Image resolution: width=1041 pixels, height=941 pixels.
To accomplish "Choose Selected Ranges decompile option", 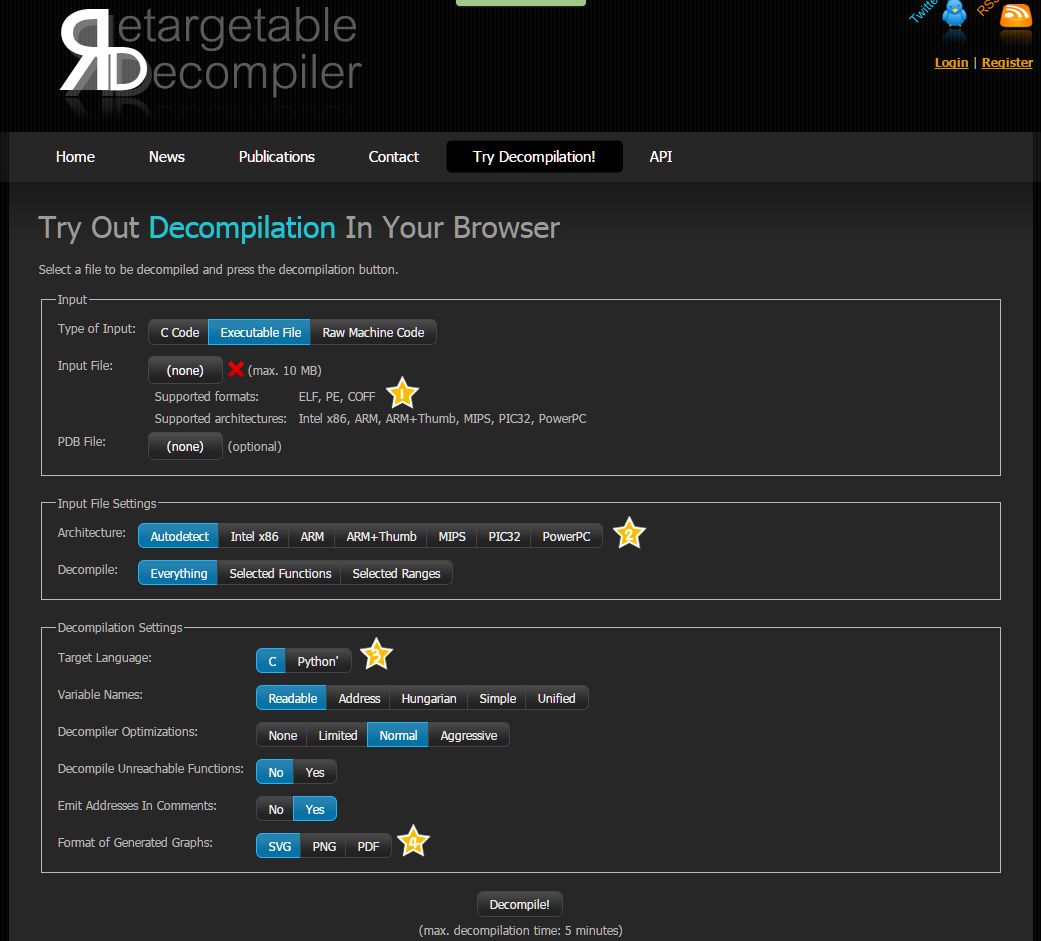I will point(396,573).
